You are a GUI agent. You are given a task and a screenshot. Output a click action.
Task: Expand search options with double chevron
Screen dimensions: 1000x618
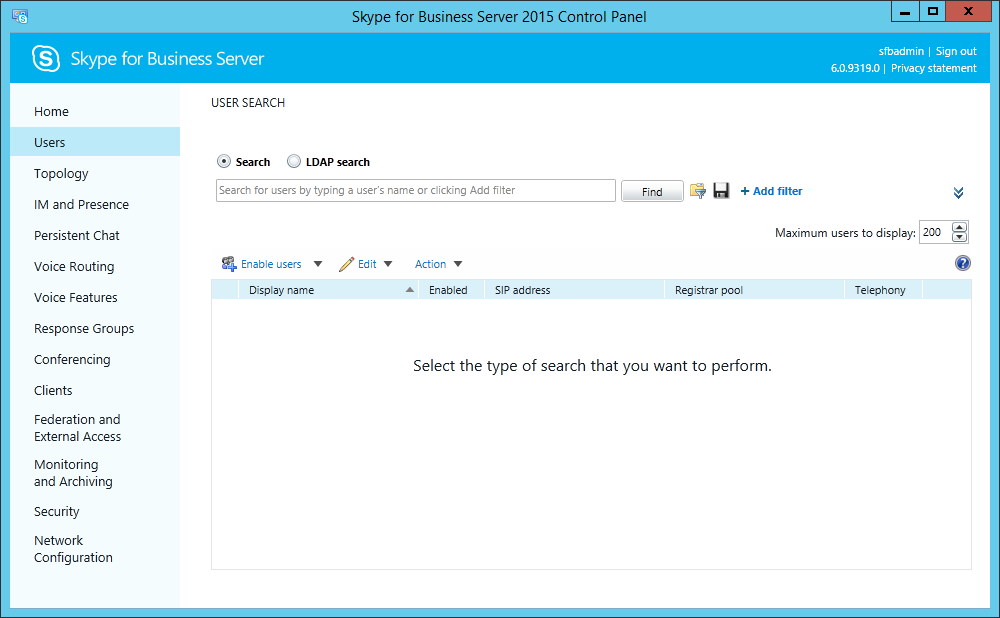(958, 193)
